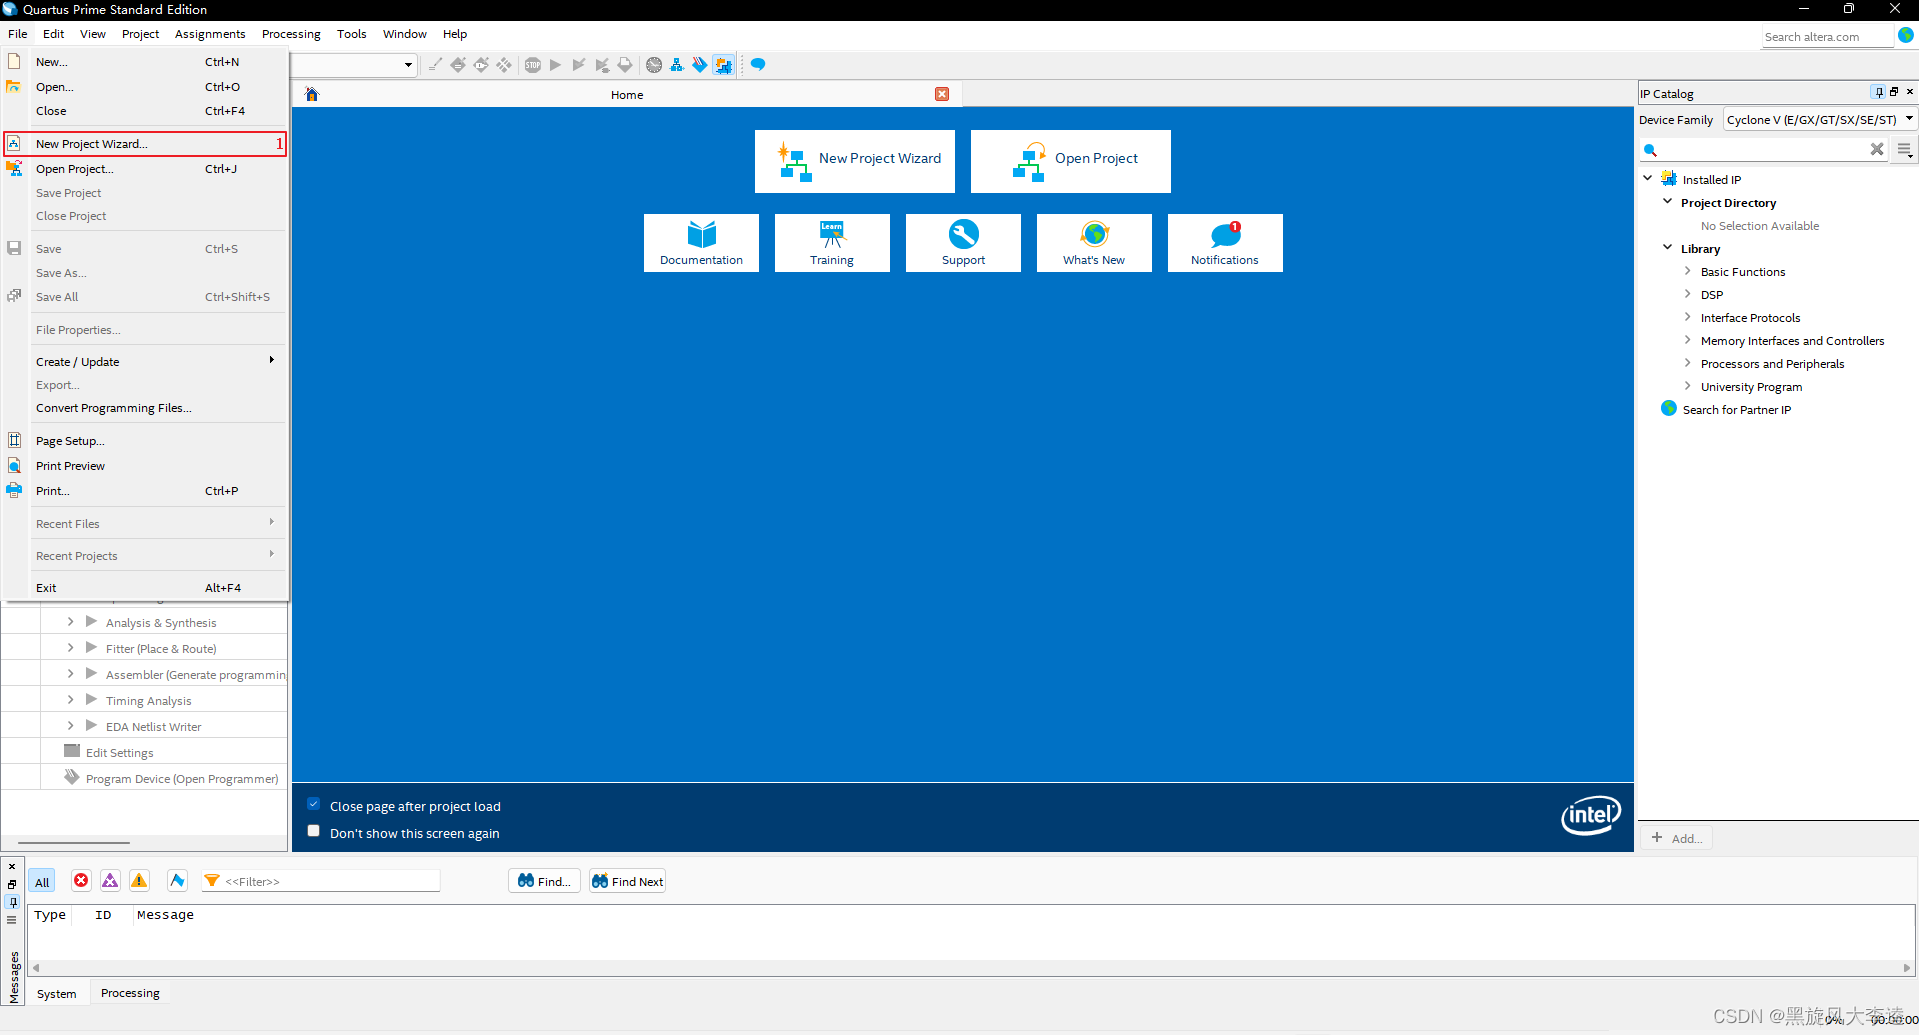Viewport: 1919px width, 1035px height.
Task: Click the Start Compilation play icon
Action: pos(555,65)
